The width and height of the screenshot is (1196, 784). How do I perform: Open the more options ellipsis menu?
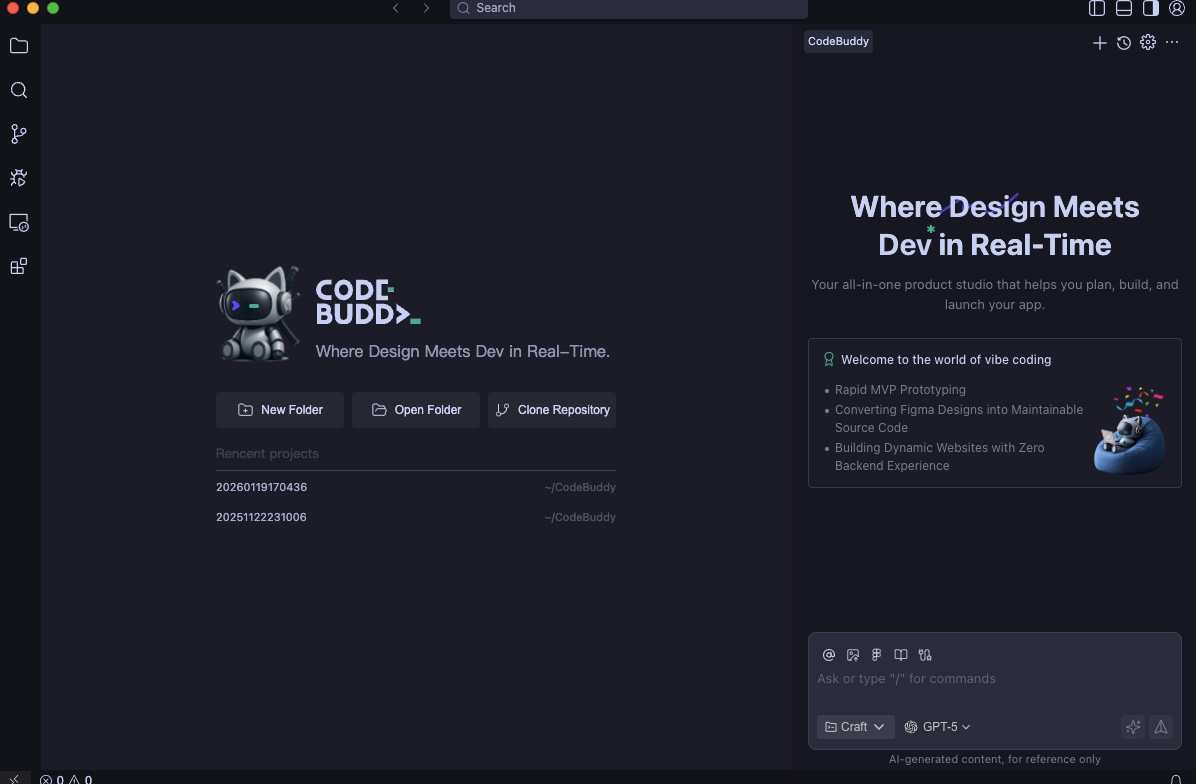(x=1172, y=43)
